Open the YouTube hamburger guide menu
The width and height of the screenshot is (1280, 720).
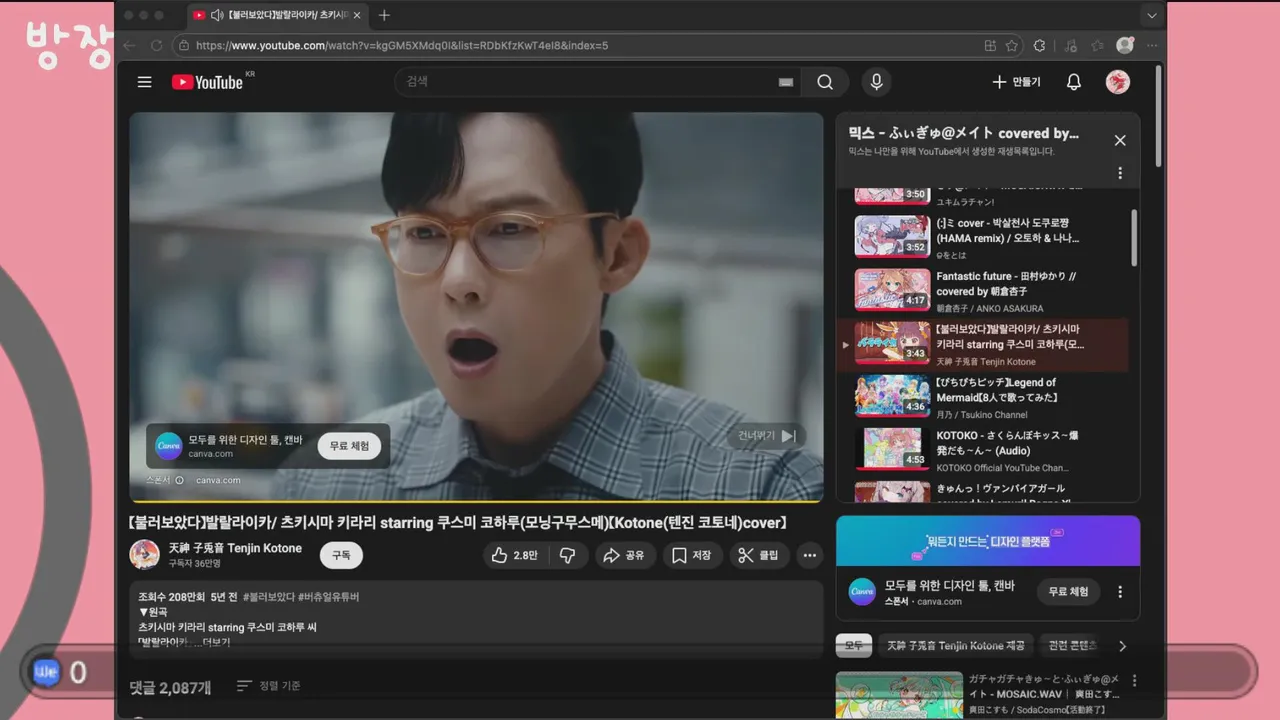[145, 82]
